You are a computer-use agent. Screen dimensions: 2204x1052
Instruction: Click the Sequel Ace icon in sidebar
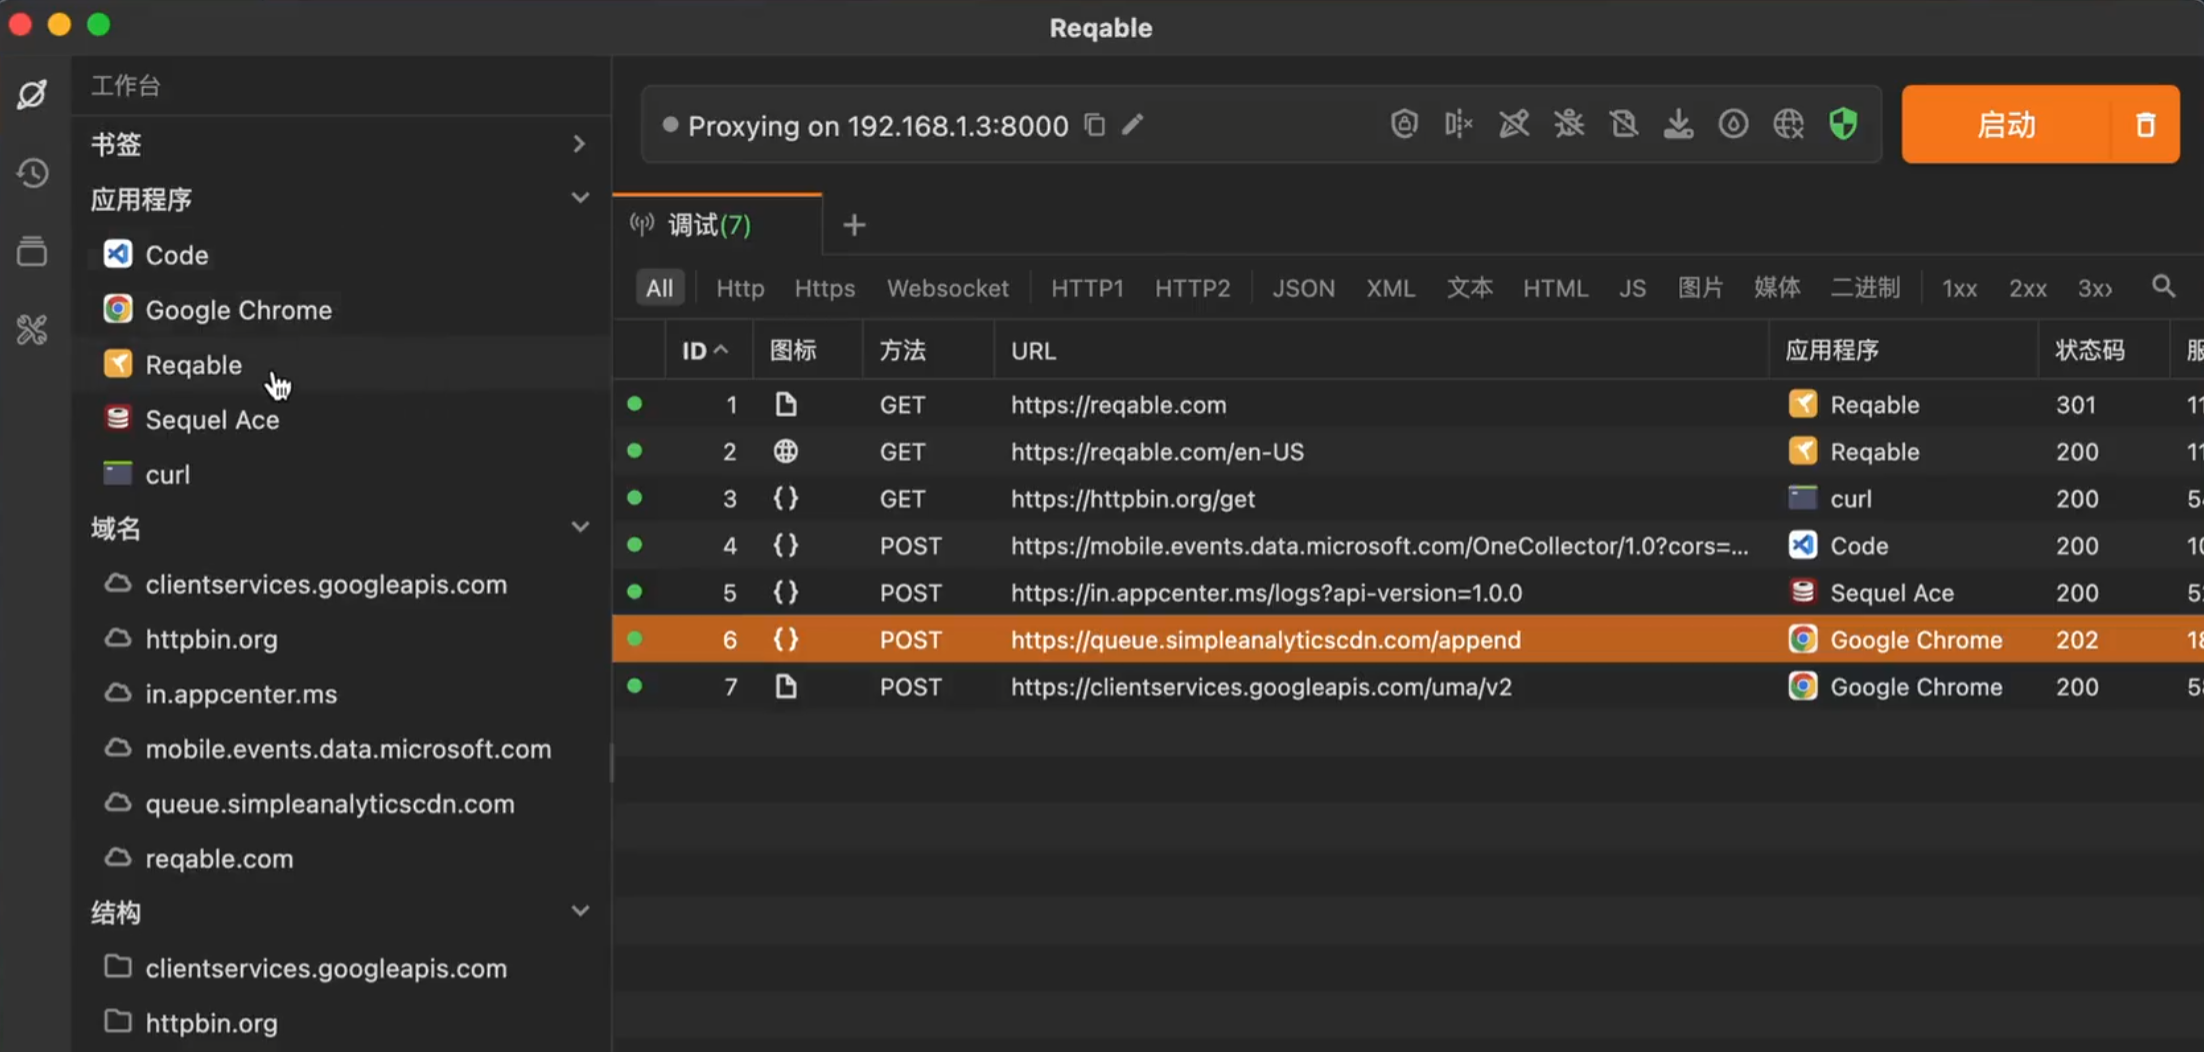(x=118, y=418)
